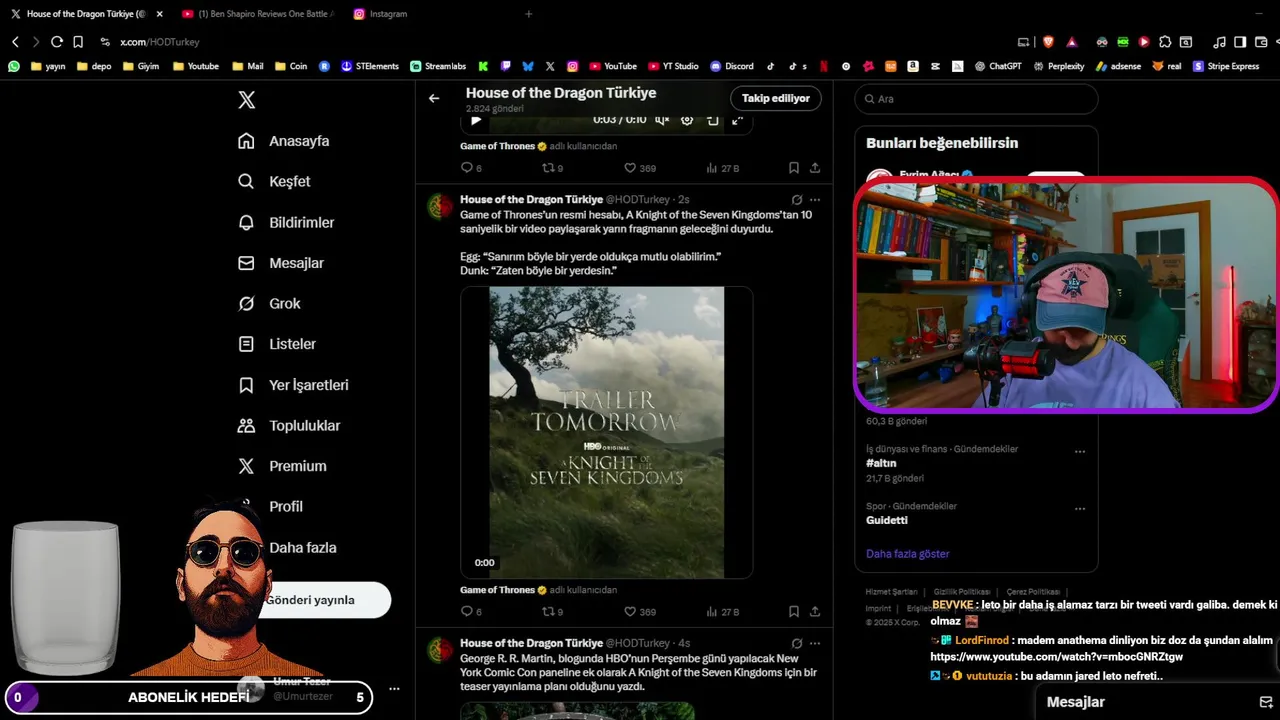Open Streamlabs bookmark
This screenshot has width=1280, height=720.
point(438,66)
